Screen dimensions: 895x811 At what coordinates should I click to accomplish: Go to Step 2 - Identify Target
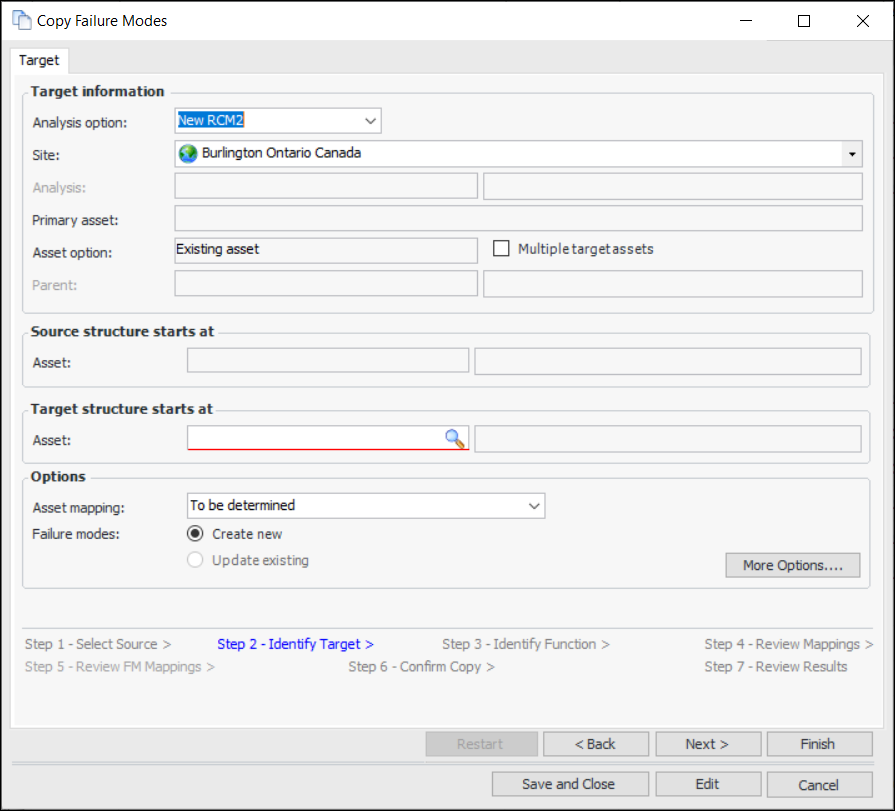[295, 645]
